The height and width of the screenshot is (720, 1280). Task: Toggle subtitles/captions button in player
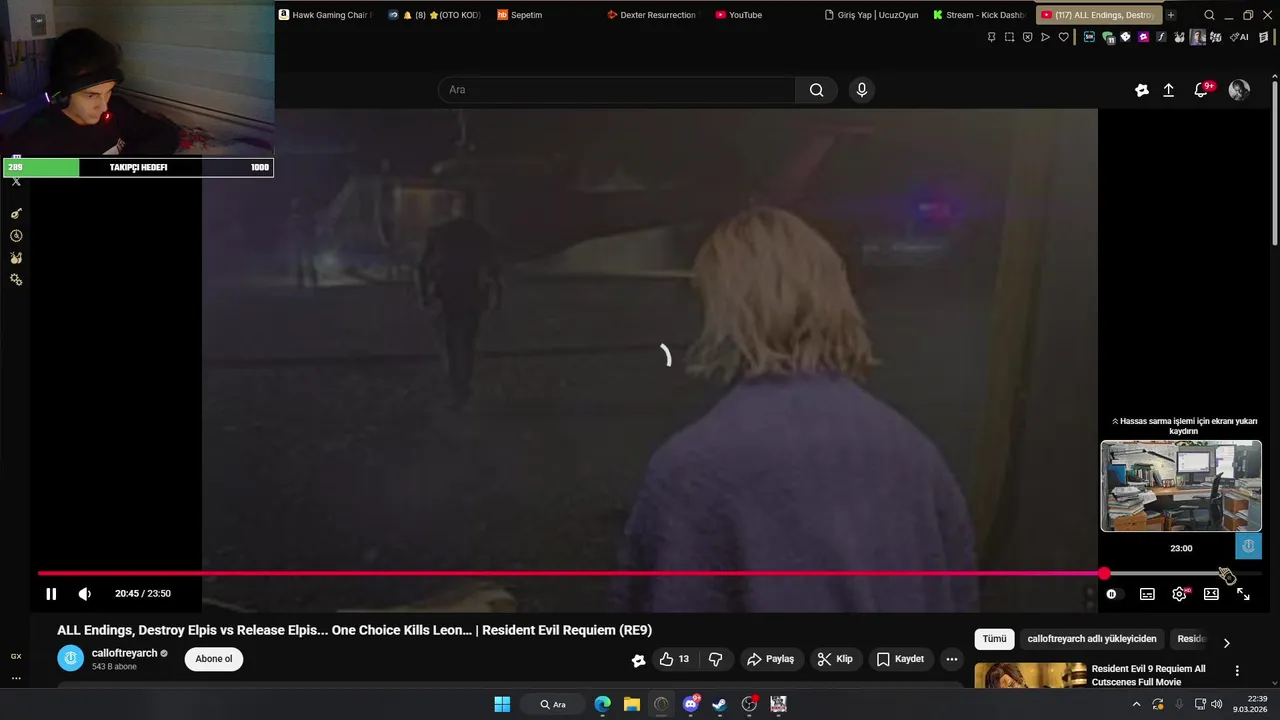[x=1147, y=594]
